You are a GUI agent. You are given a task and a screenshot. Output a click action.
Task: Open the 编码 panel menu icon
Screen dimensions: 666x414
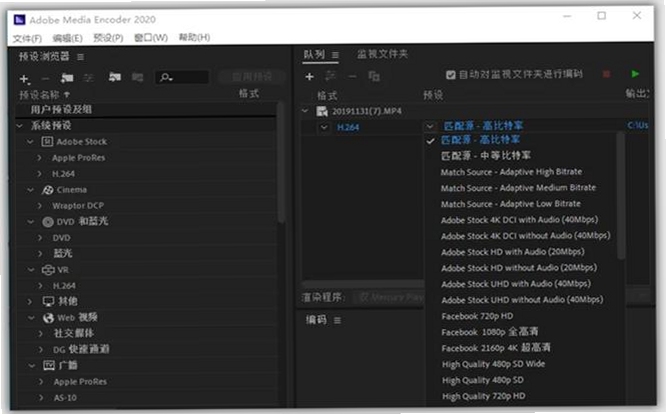pos(337,320)
